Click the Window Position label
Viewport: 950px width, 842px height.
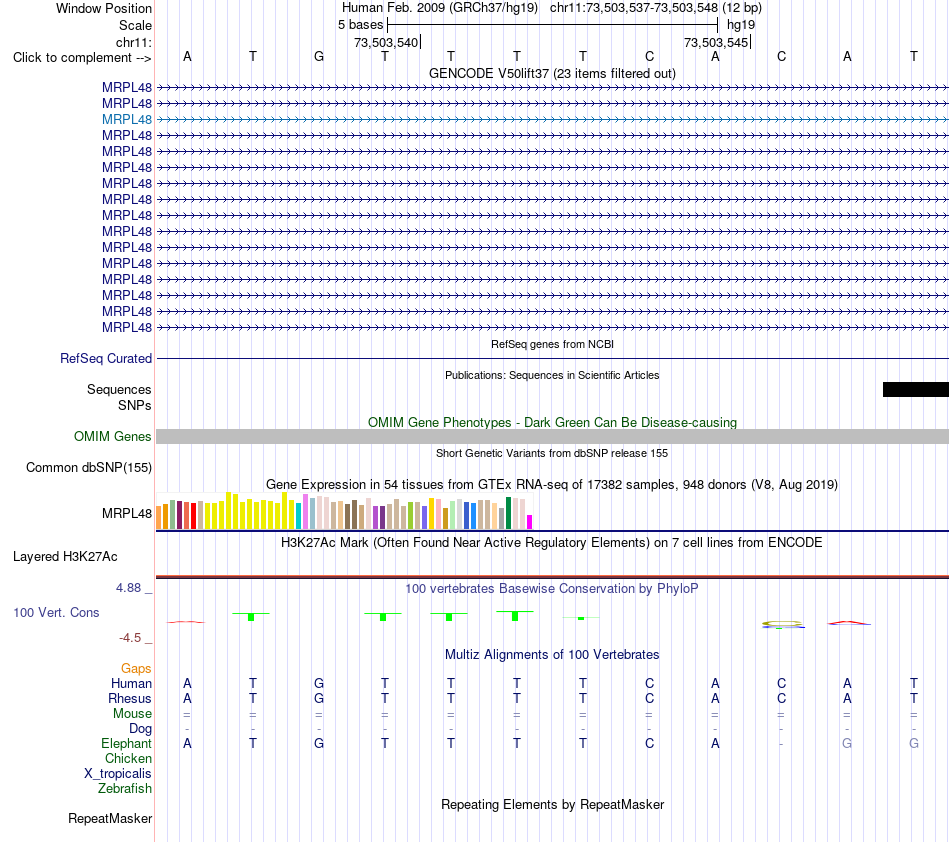tap(104, 8)
